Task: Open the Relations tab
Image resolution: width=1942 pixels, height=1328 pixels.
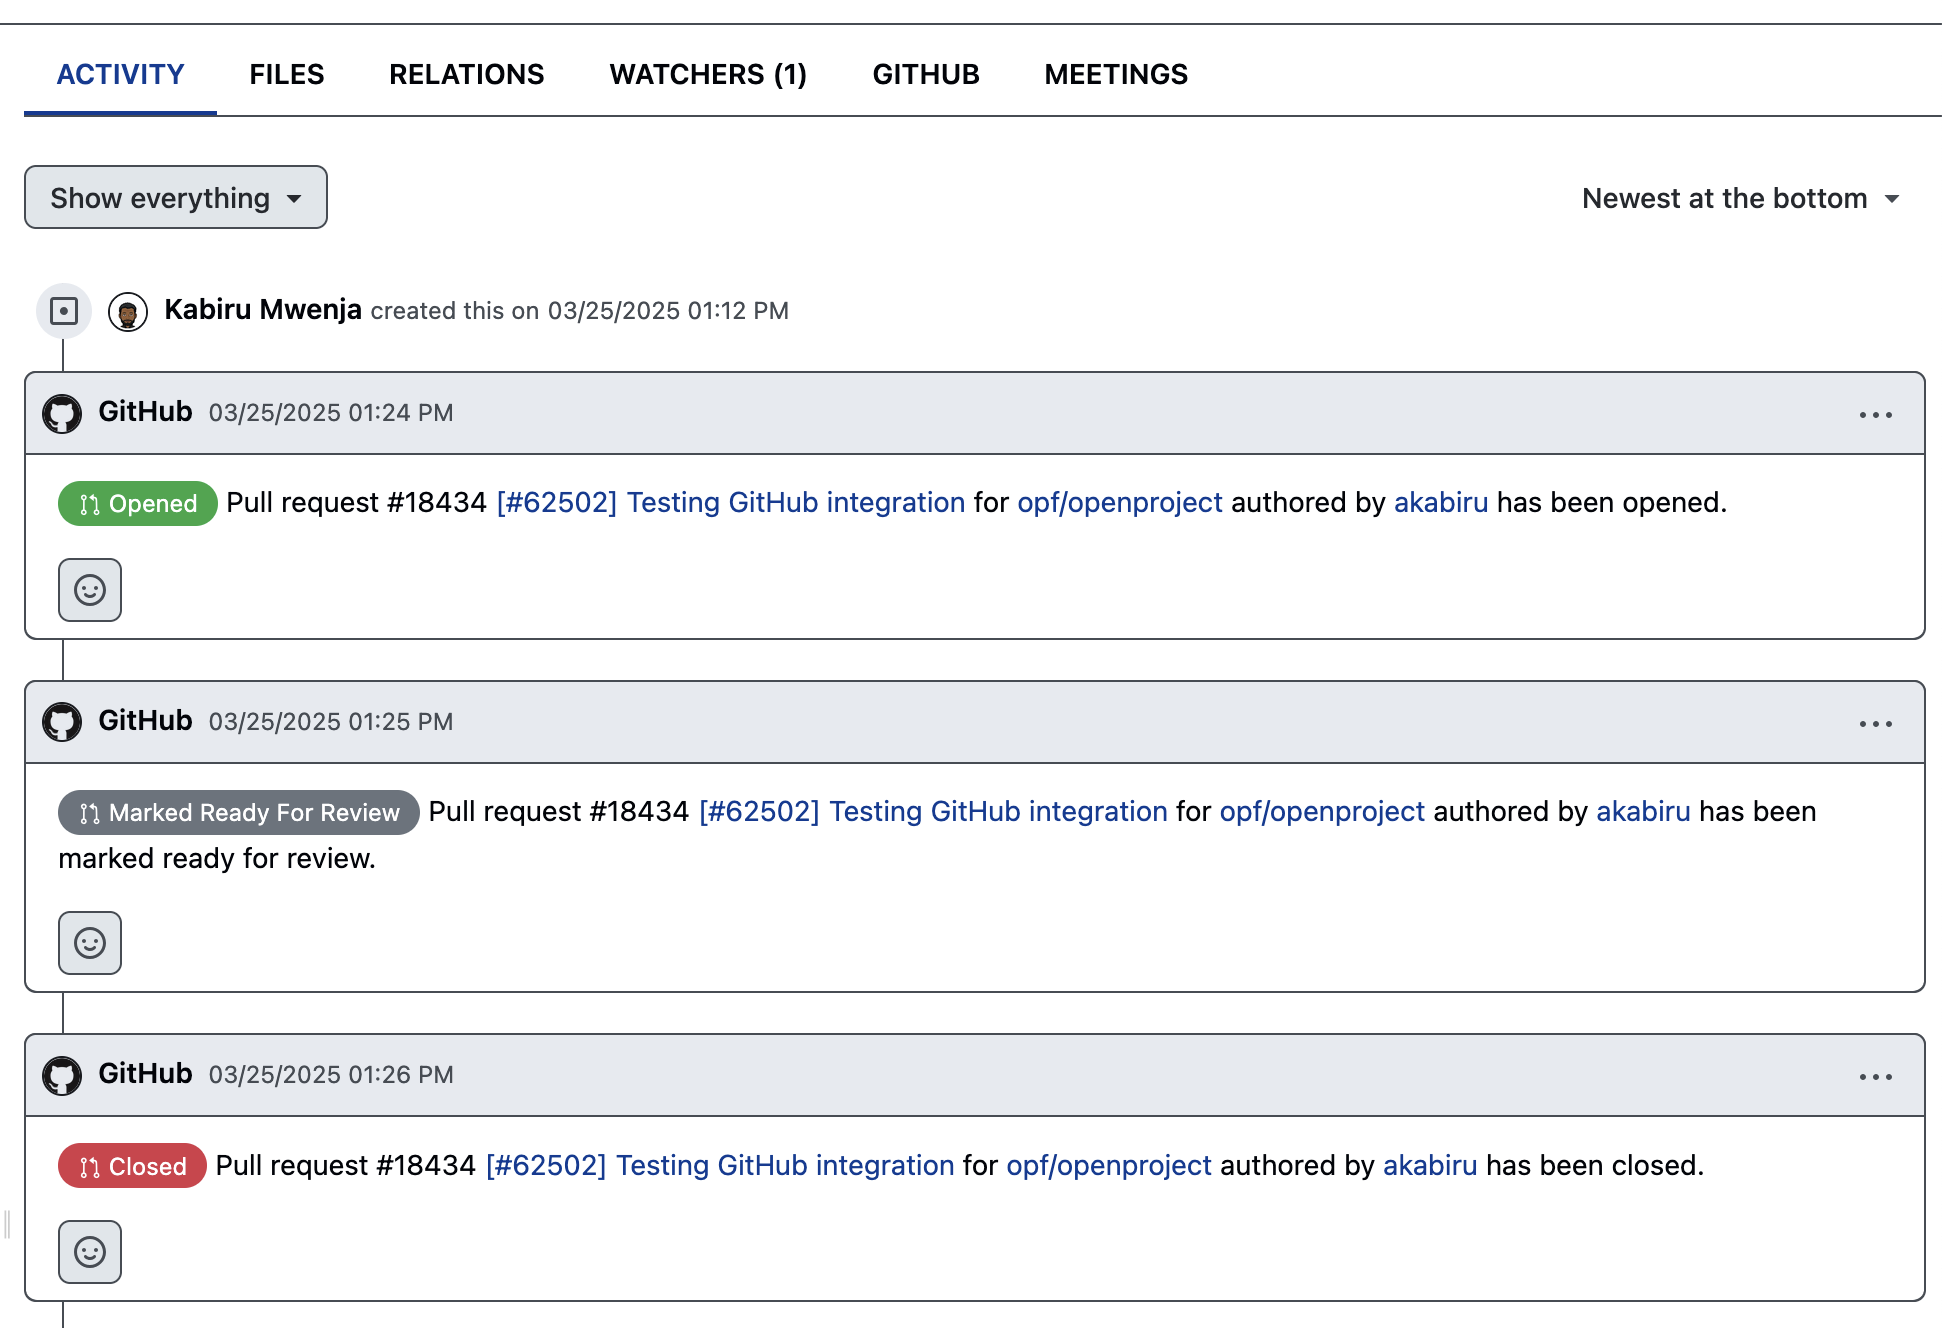Action: (x=466, y=74)
